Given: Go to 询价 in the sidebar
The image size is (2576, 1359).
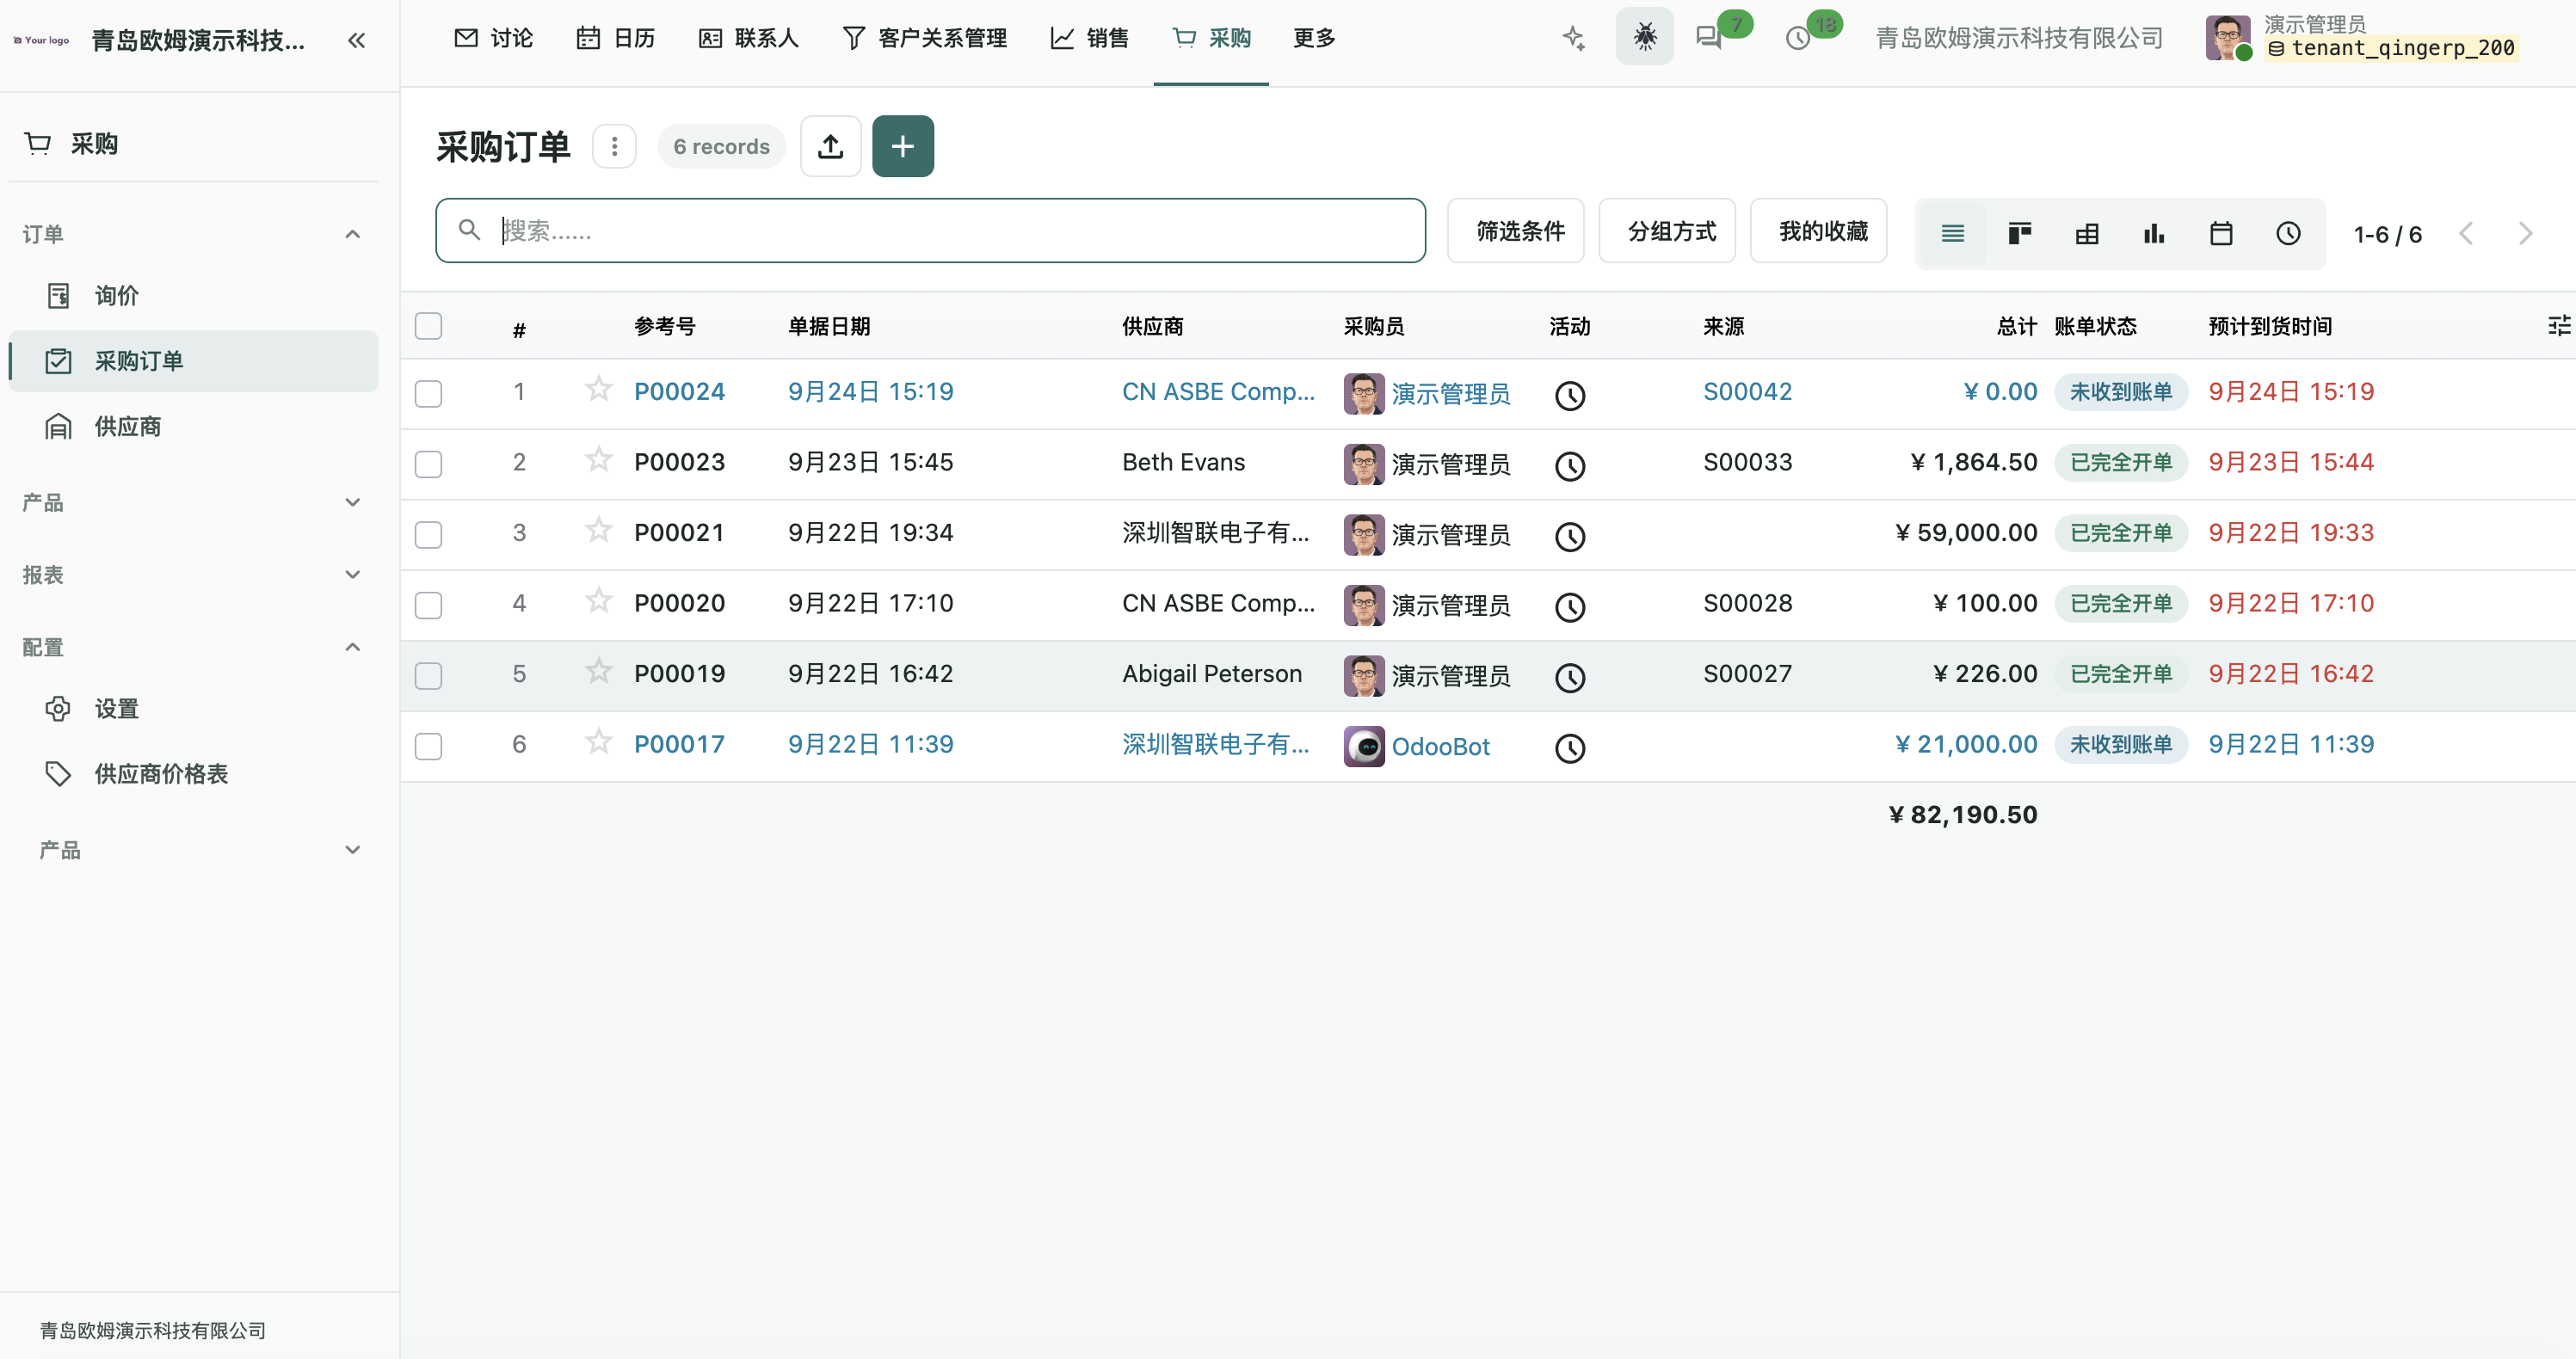Looking at the screenshot, I should pyautogui.click(x=193, y=296).
